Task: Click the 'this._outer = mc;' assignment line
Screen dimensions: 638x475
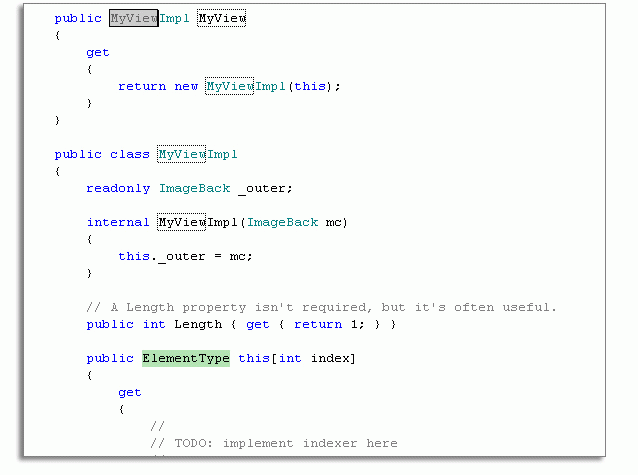Action: [185, 256]
